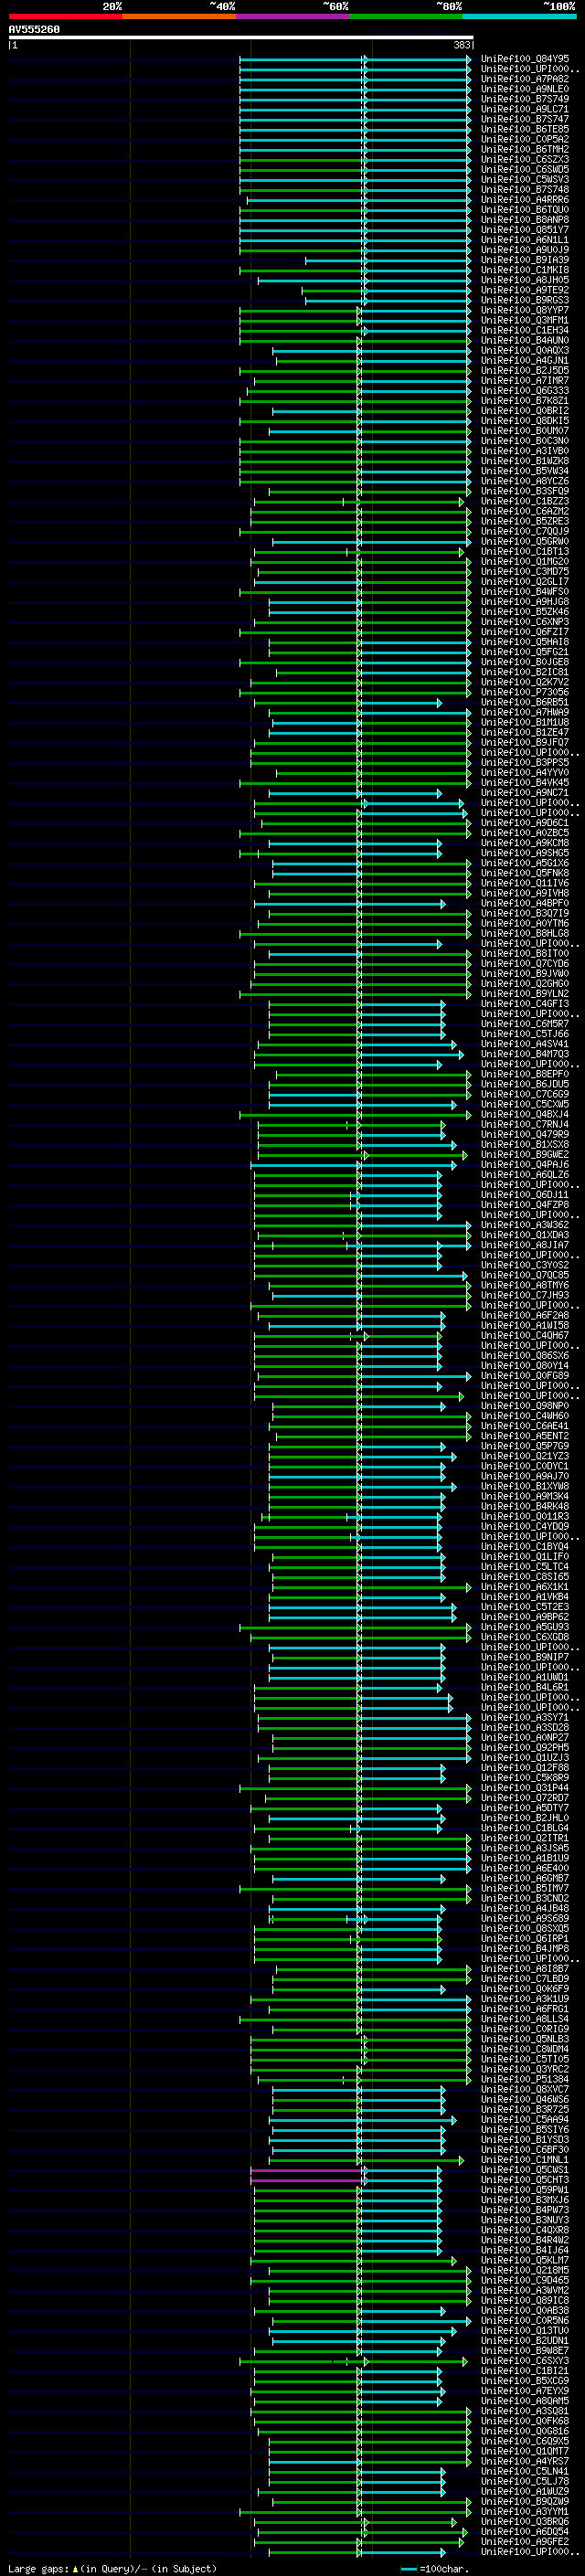This screenshot has width=585, height=2576.
Task: Select hit label UniRef100_C3Y0S2
Action: (525, 1265)
